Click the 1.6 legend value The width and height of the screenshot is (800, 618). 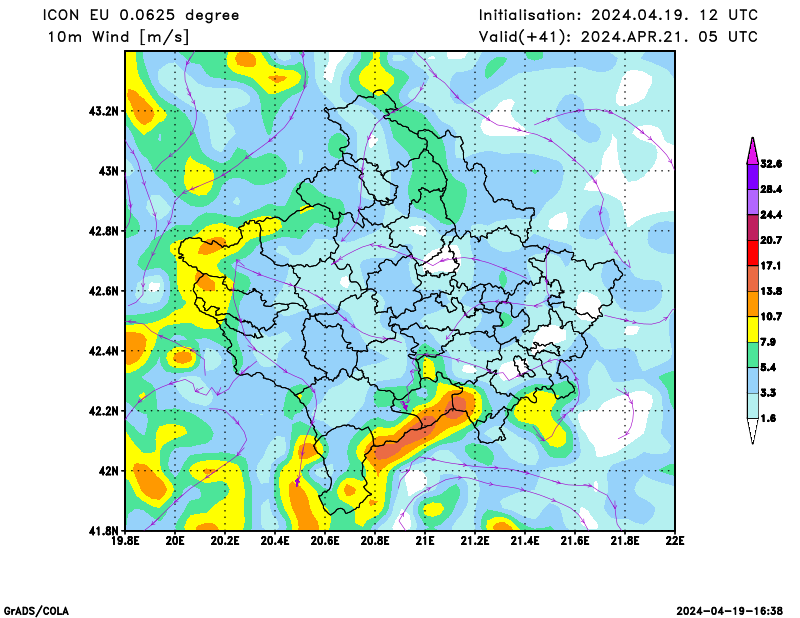tap(768, 418)
